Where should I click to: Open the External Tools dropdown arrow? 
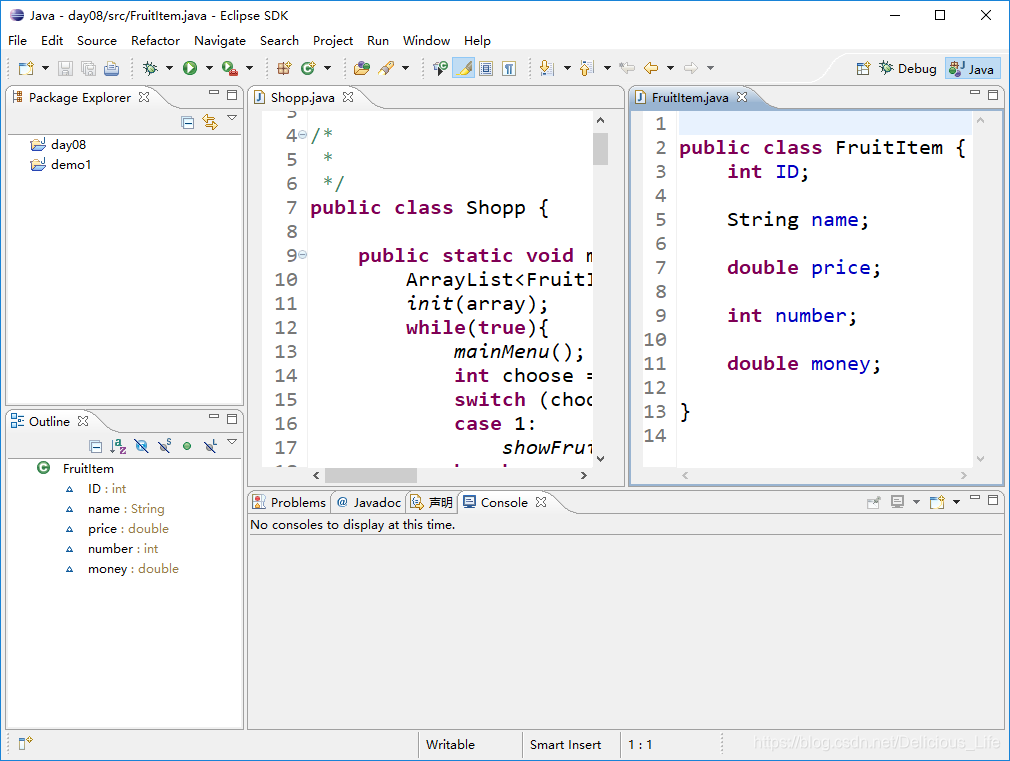(249, 68)
